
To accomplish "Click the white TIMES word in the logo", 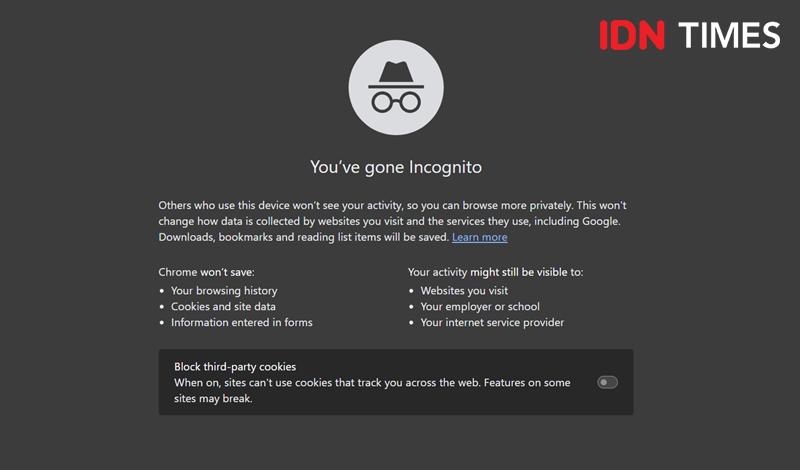I will tap(730, 35).
